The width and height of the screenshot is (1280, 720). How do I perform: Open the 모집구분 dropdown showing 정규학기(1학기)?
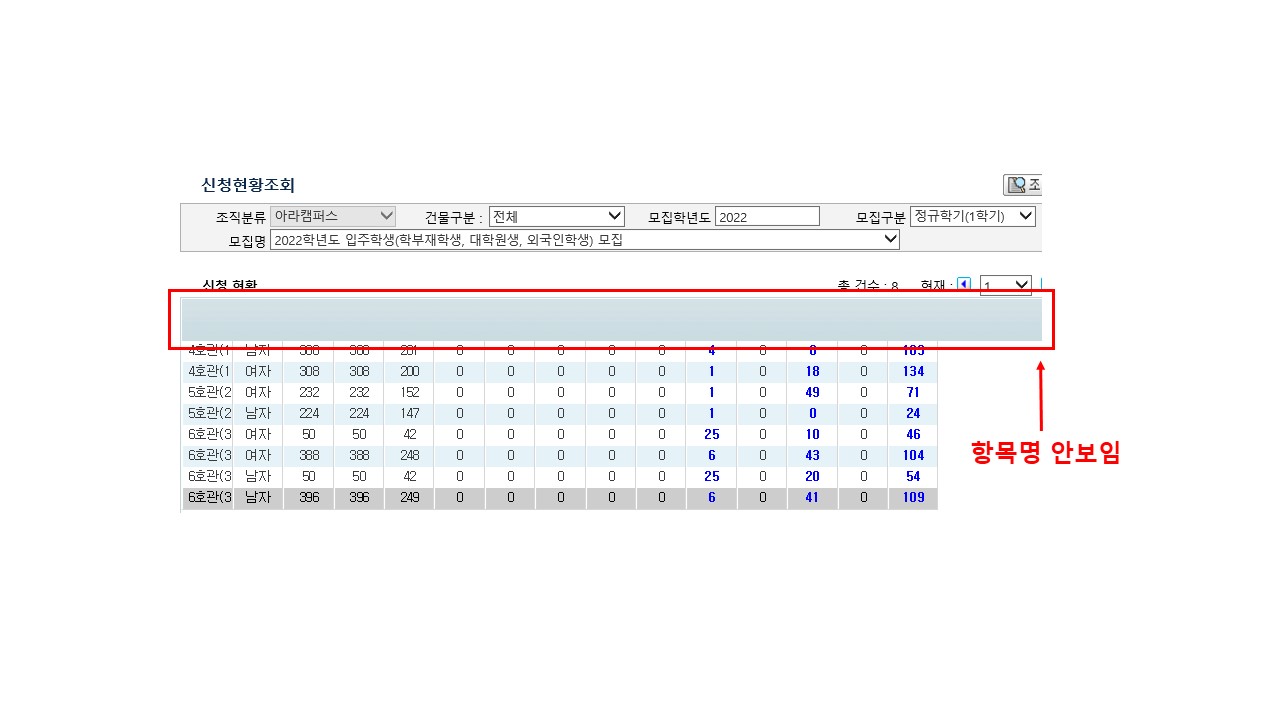972,216
